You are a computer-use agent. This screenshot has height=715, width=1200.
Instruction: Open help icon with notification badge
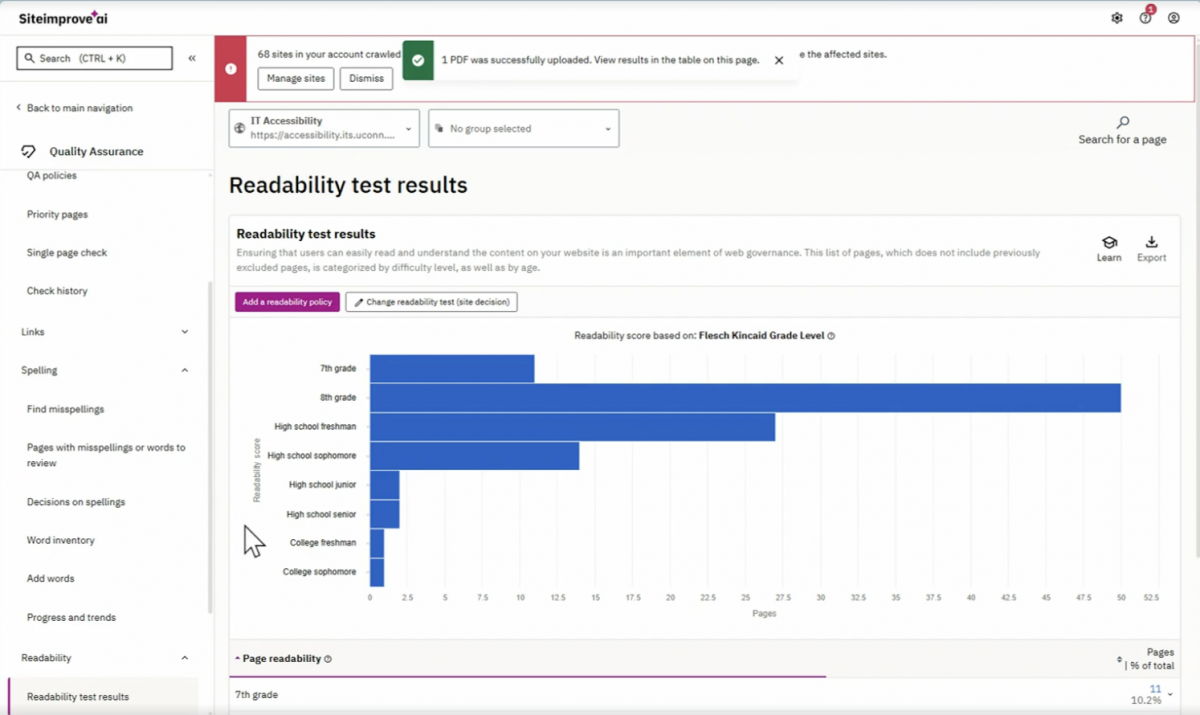1146,17
